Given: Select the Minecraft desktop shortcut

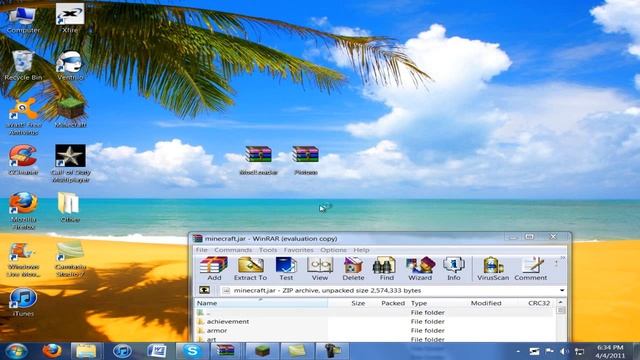Looking at the screenshot, I should [70, 113].
